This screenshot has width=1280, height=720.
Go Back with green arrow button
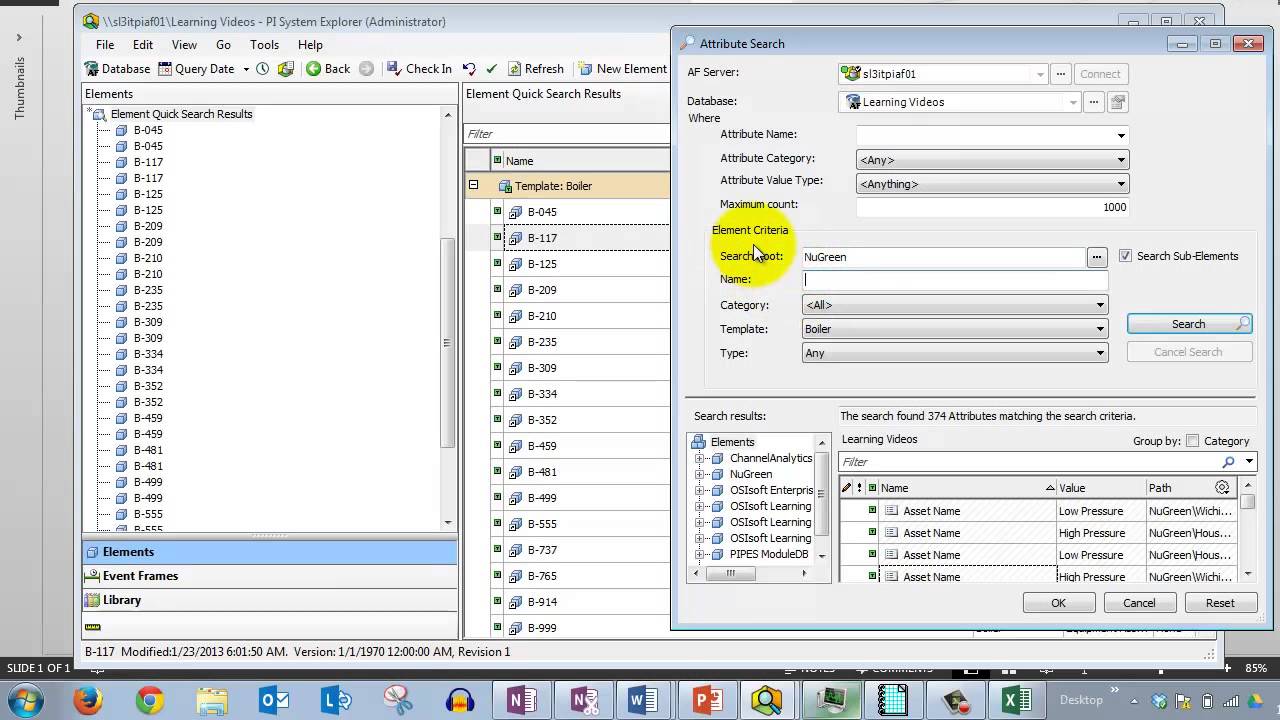[x=328, y=69]
